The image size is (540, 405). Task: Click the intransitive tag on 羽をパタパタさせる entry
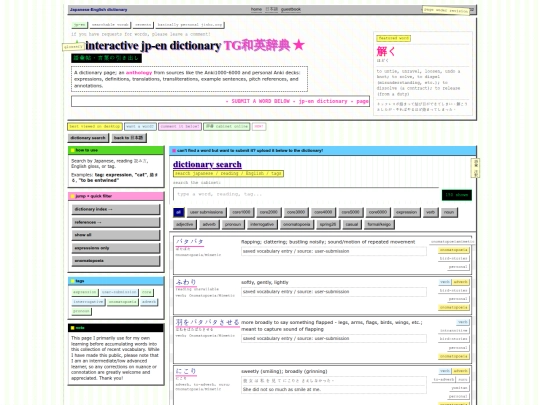click(454, 331)
